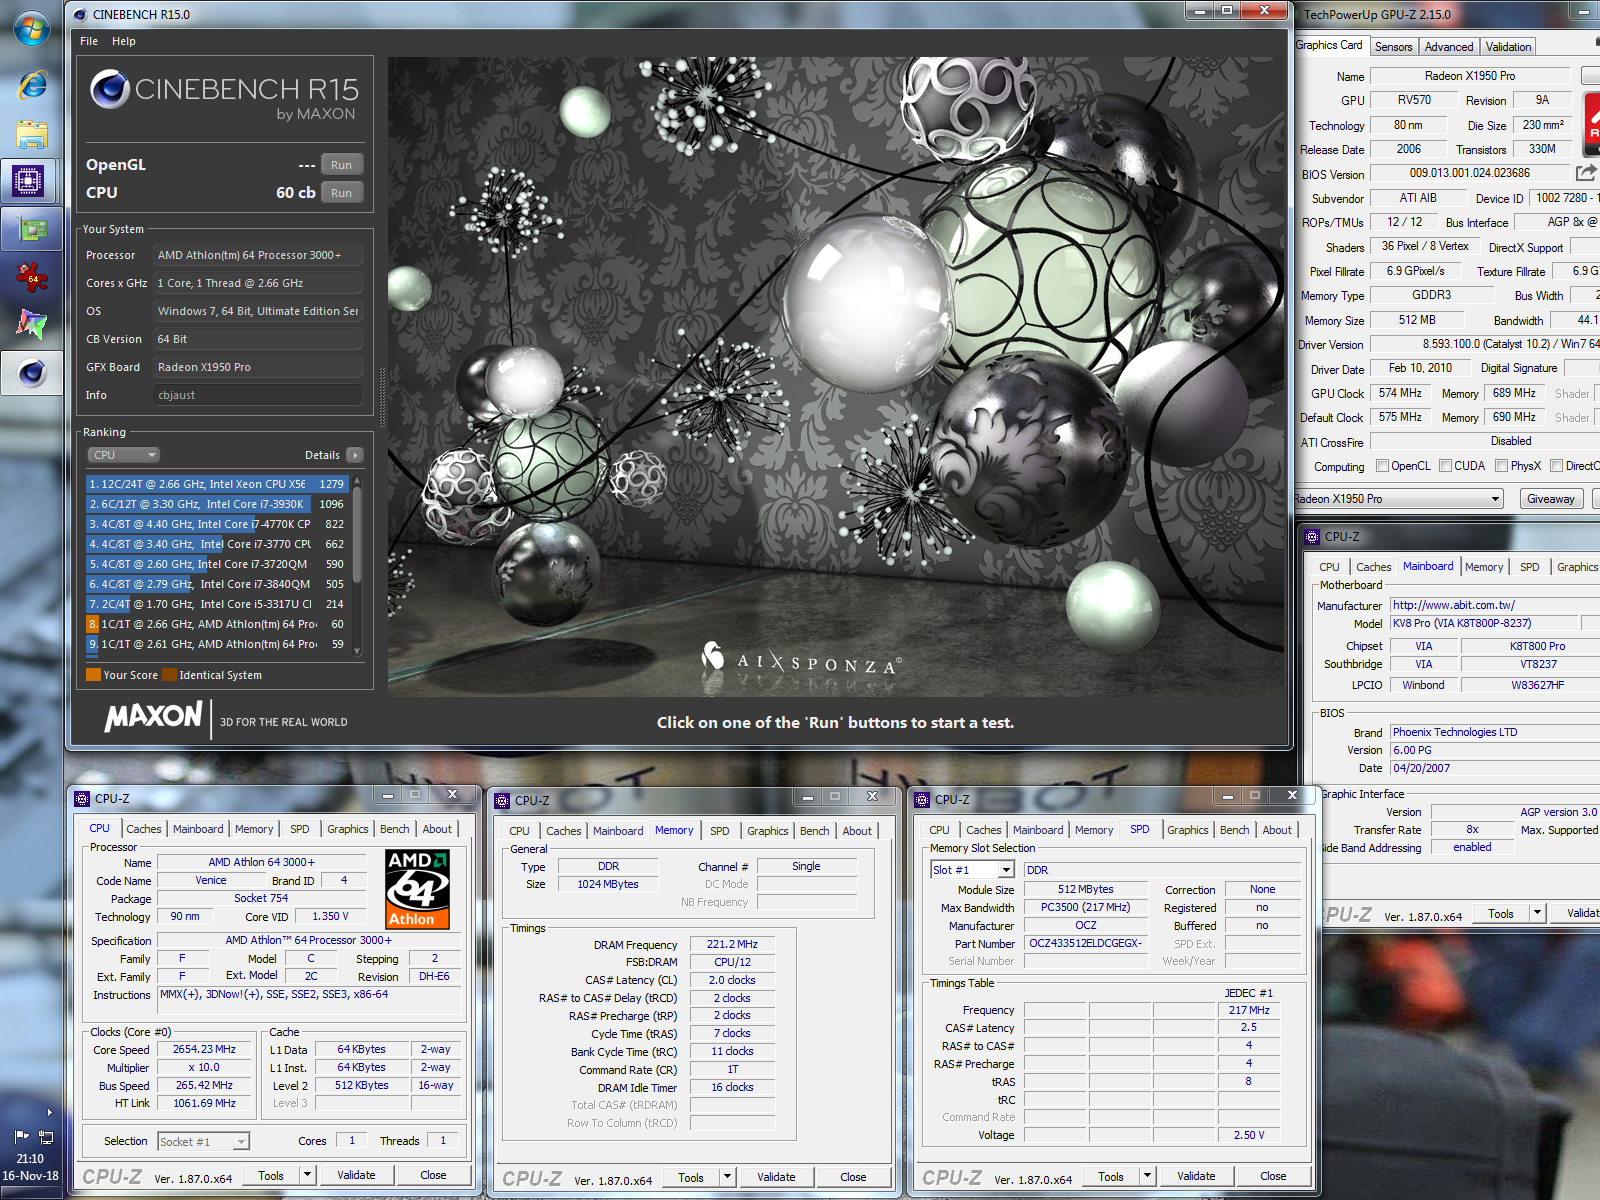Select the GPU-Z taskbar icon
Viewport: 1600px width, 1200px height.
click(x=32, y=229)
